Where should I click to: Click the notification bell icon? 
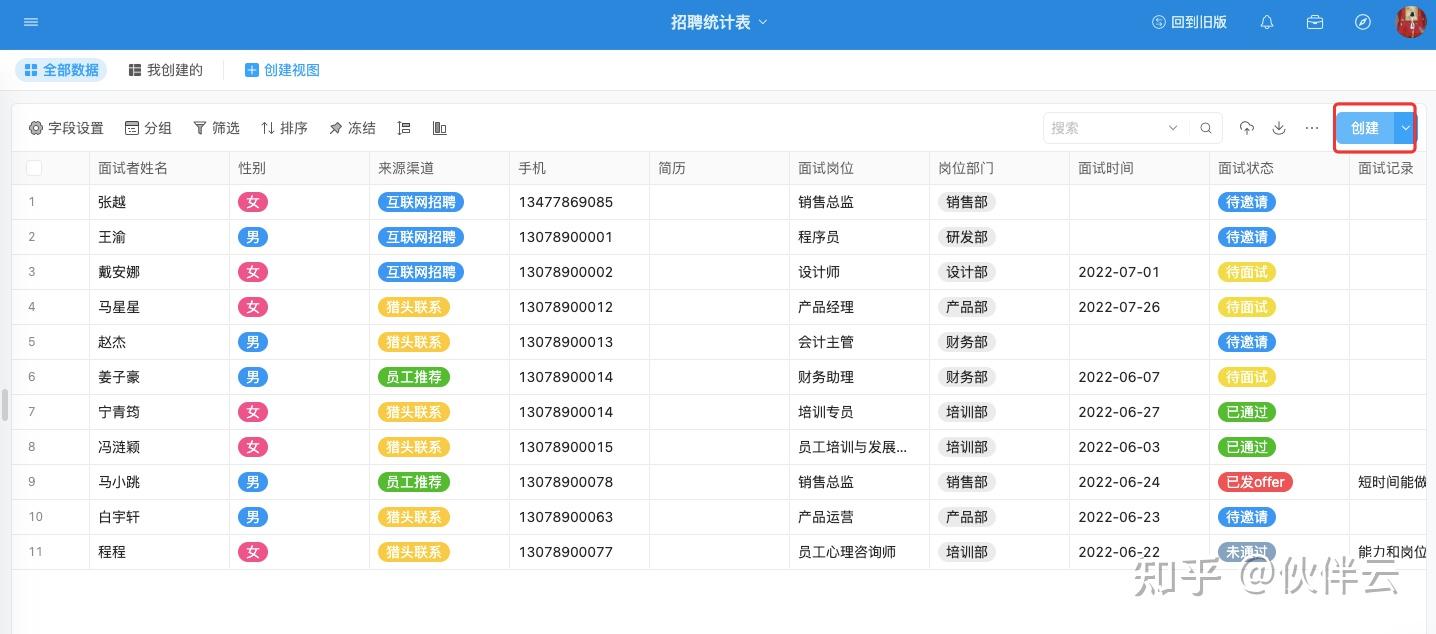point(1267,22)
